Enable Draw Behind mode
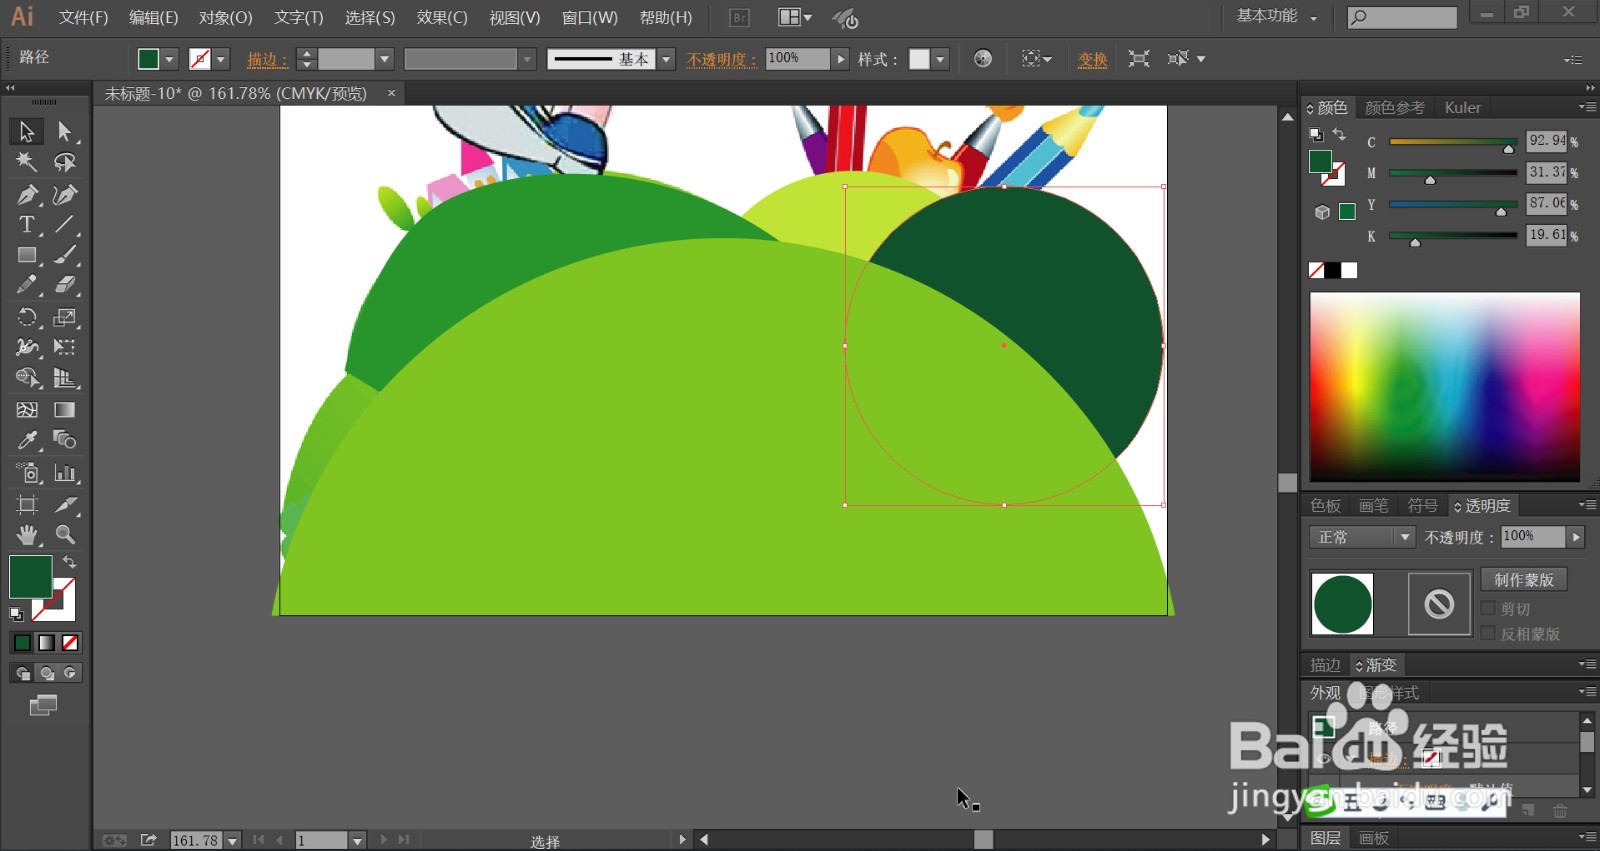Viewport: 1600px width, 851px height. (x=46, y=673)
